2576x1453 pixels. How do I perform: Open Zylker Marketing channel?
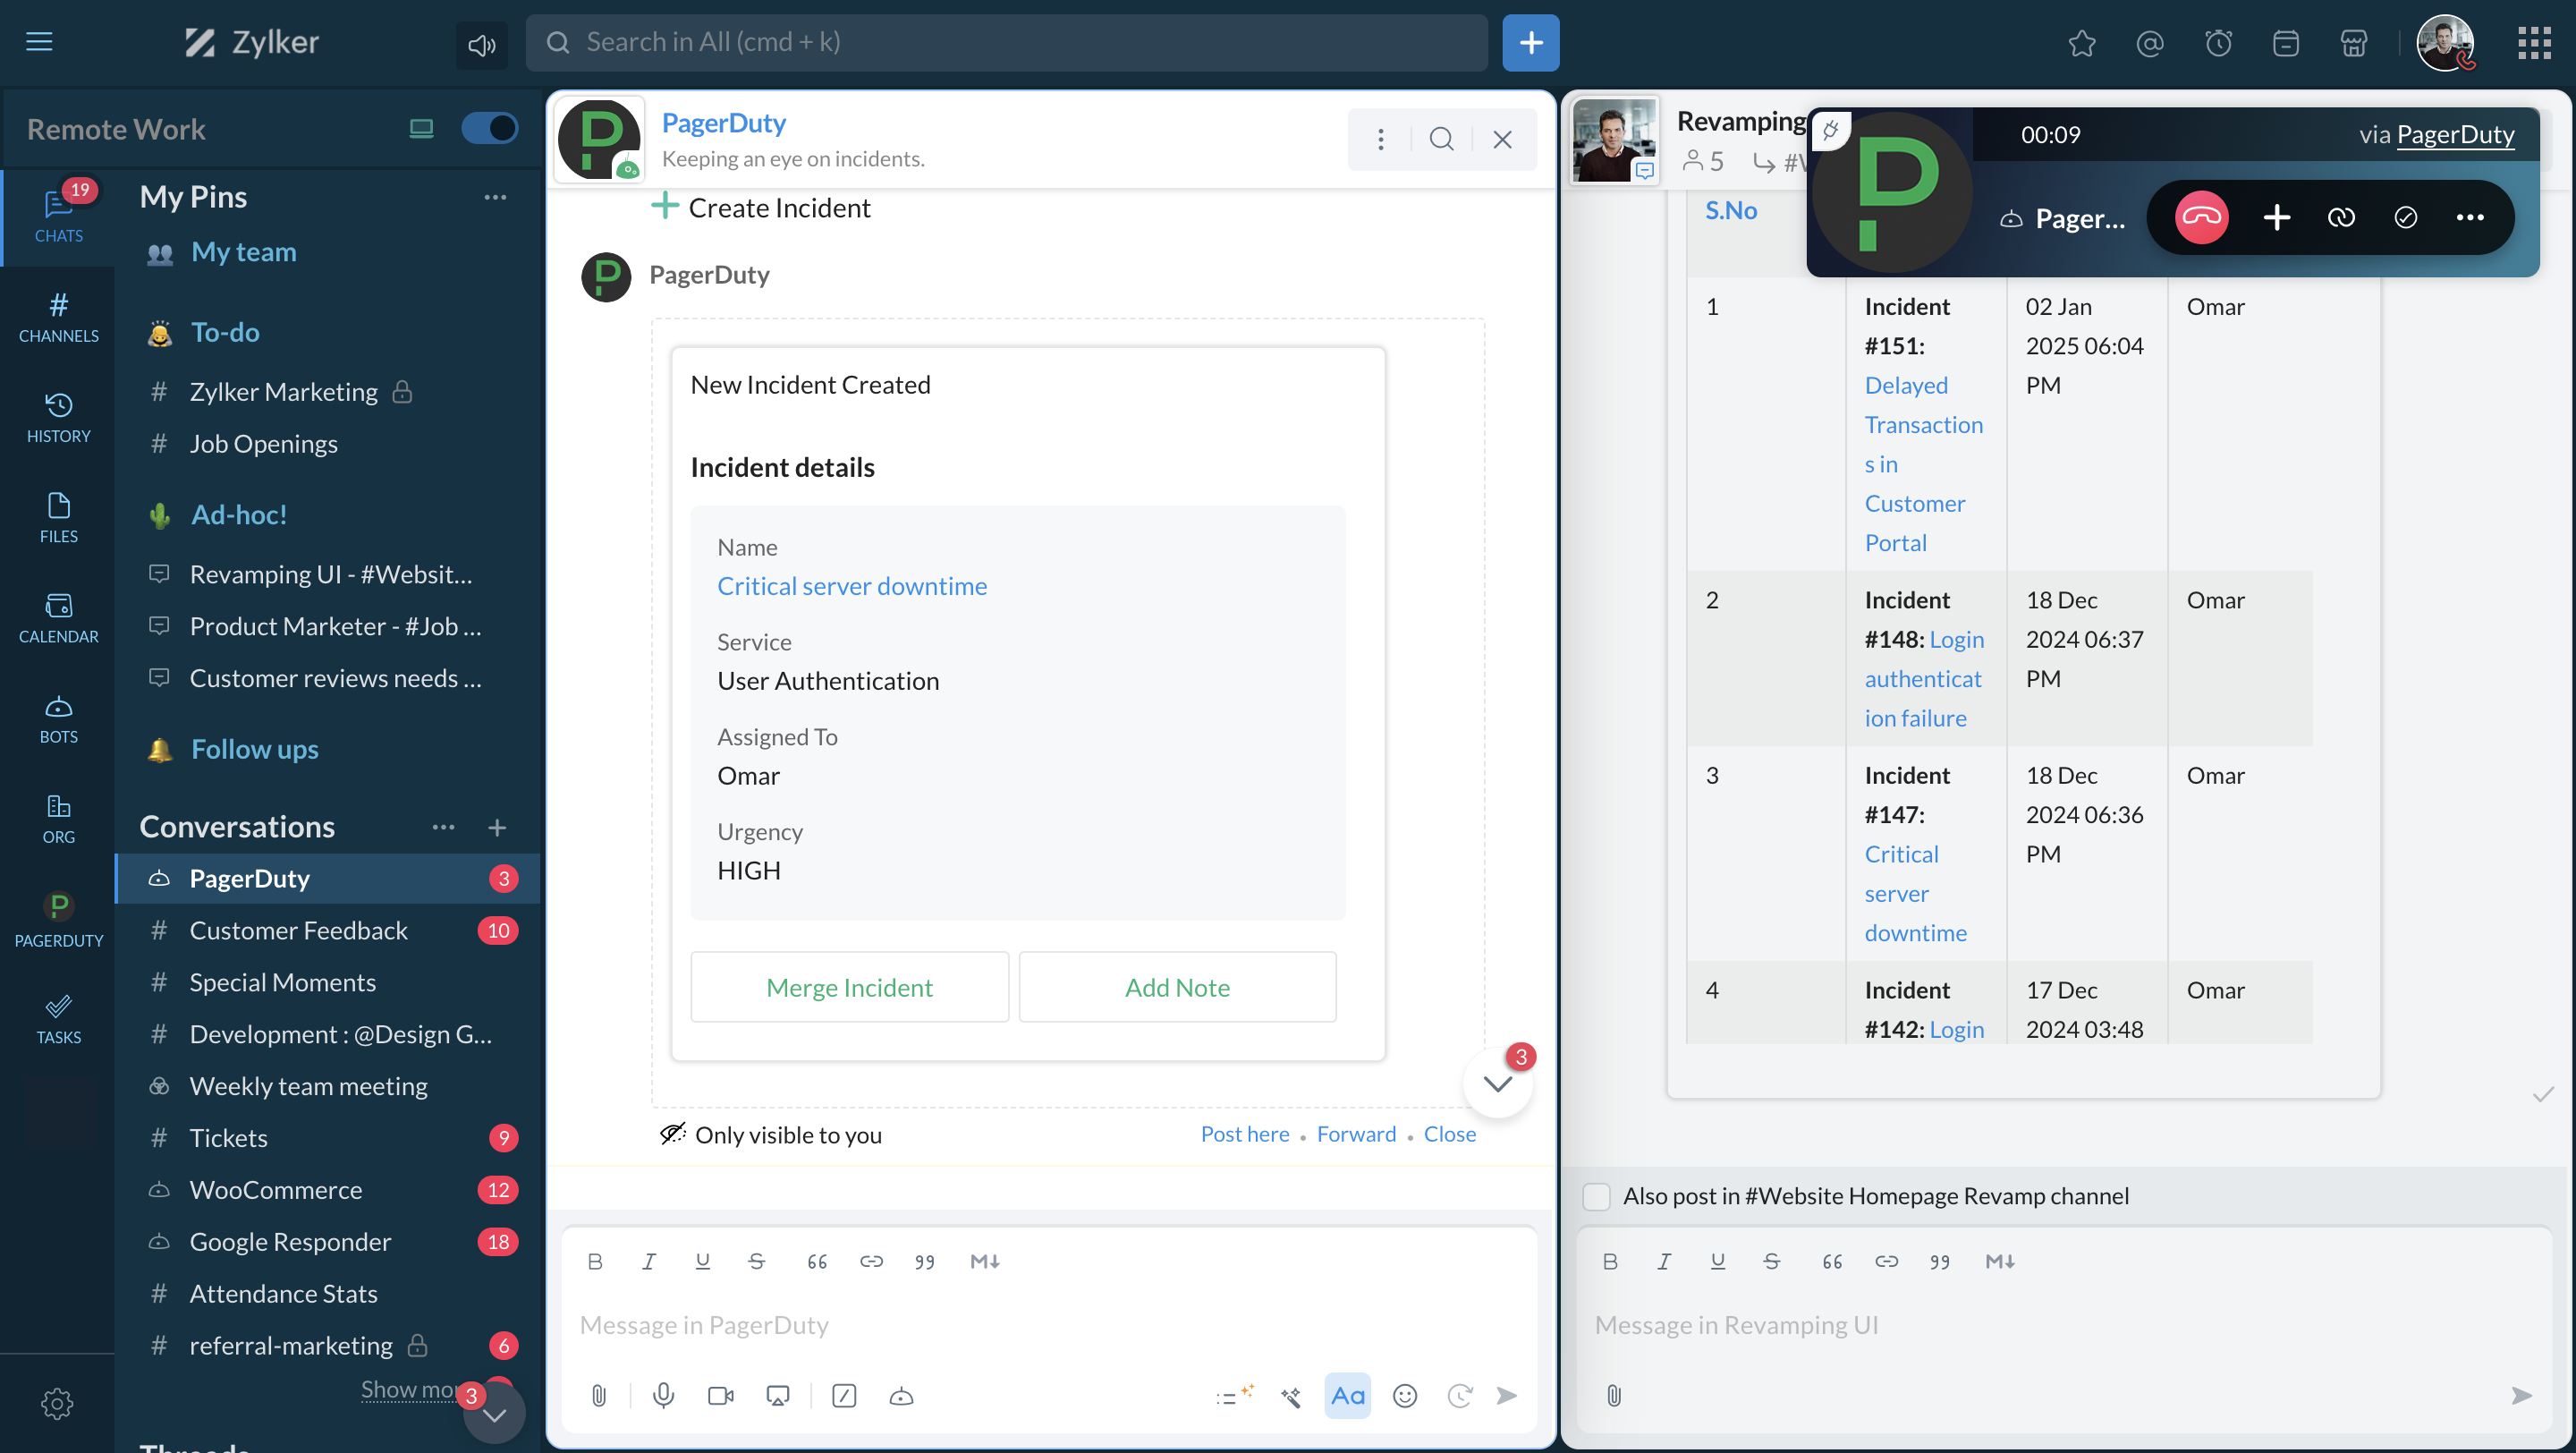(x=284, y=392)
